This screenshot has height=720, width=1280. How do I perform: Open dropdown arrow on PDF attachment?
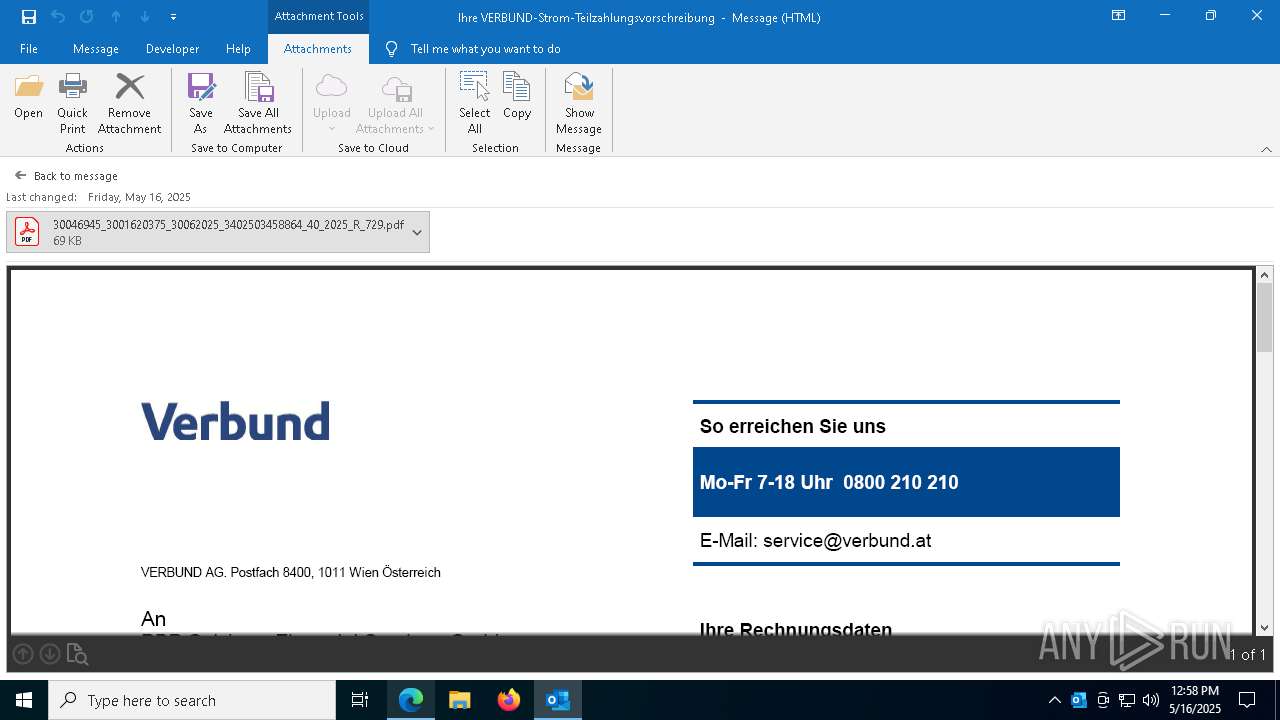pyautogui.click(x=417, y=232)
